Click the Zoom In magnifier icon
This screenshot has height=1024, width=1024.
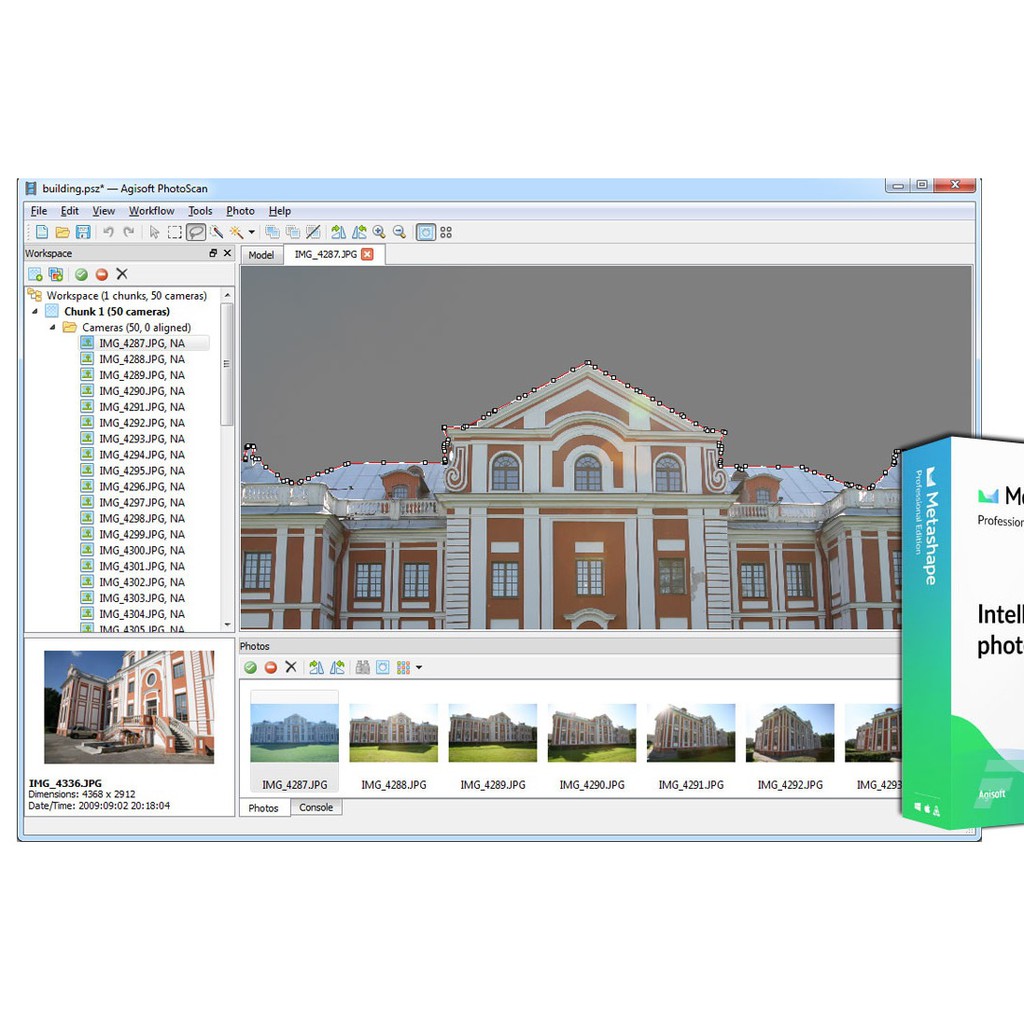click(x=379, y=232)
